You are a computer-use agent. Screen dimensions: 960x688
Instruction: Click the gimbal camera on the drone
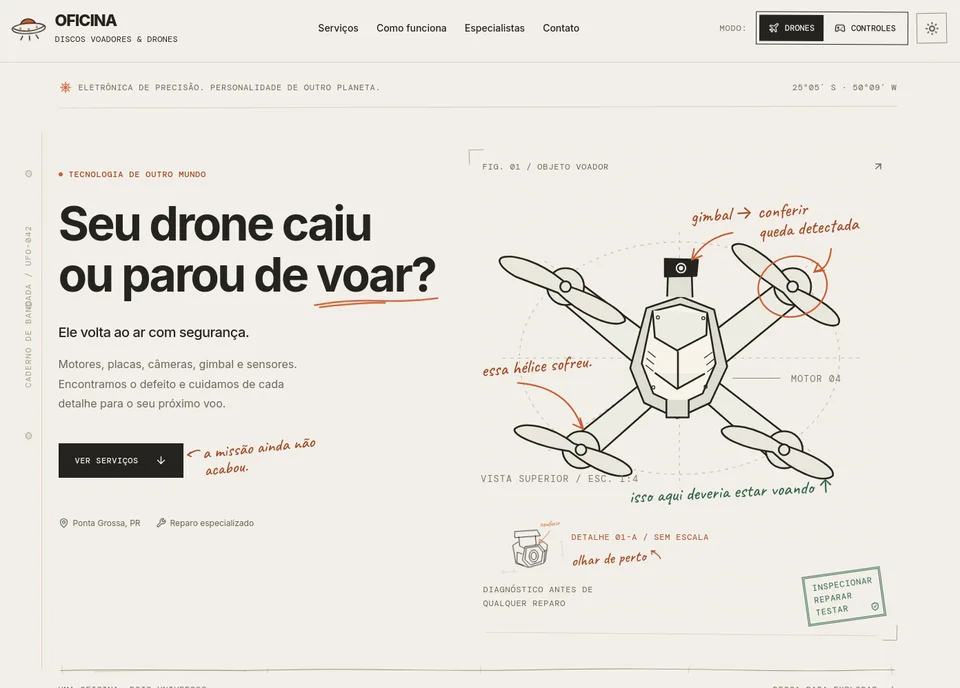click(681, 268)
